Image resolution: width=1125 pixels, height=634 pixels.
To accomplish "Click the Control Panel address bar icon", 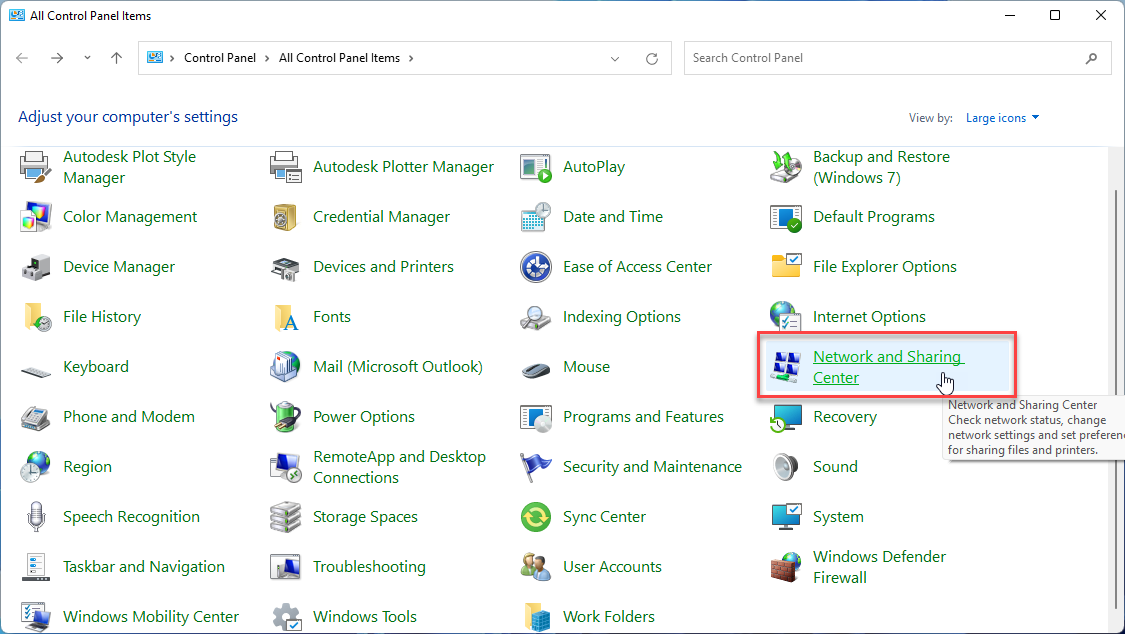I will click(x=155, y=57).
